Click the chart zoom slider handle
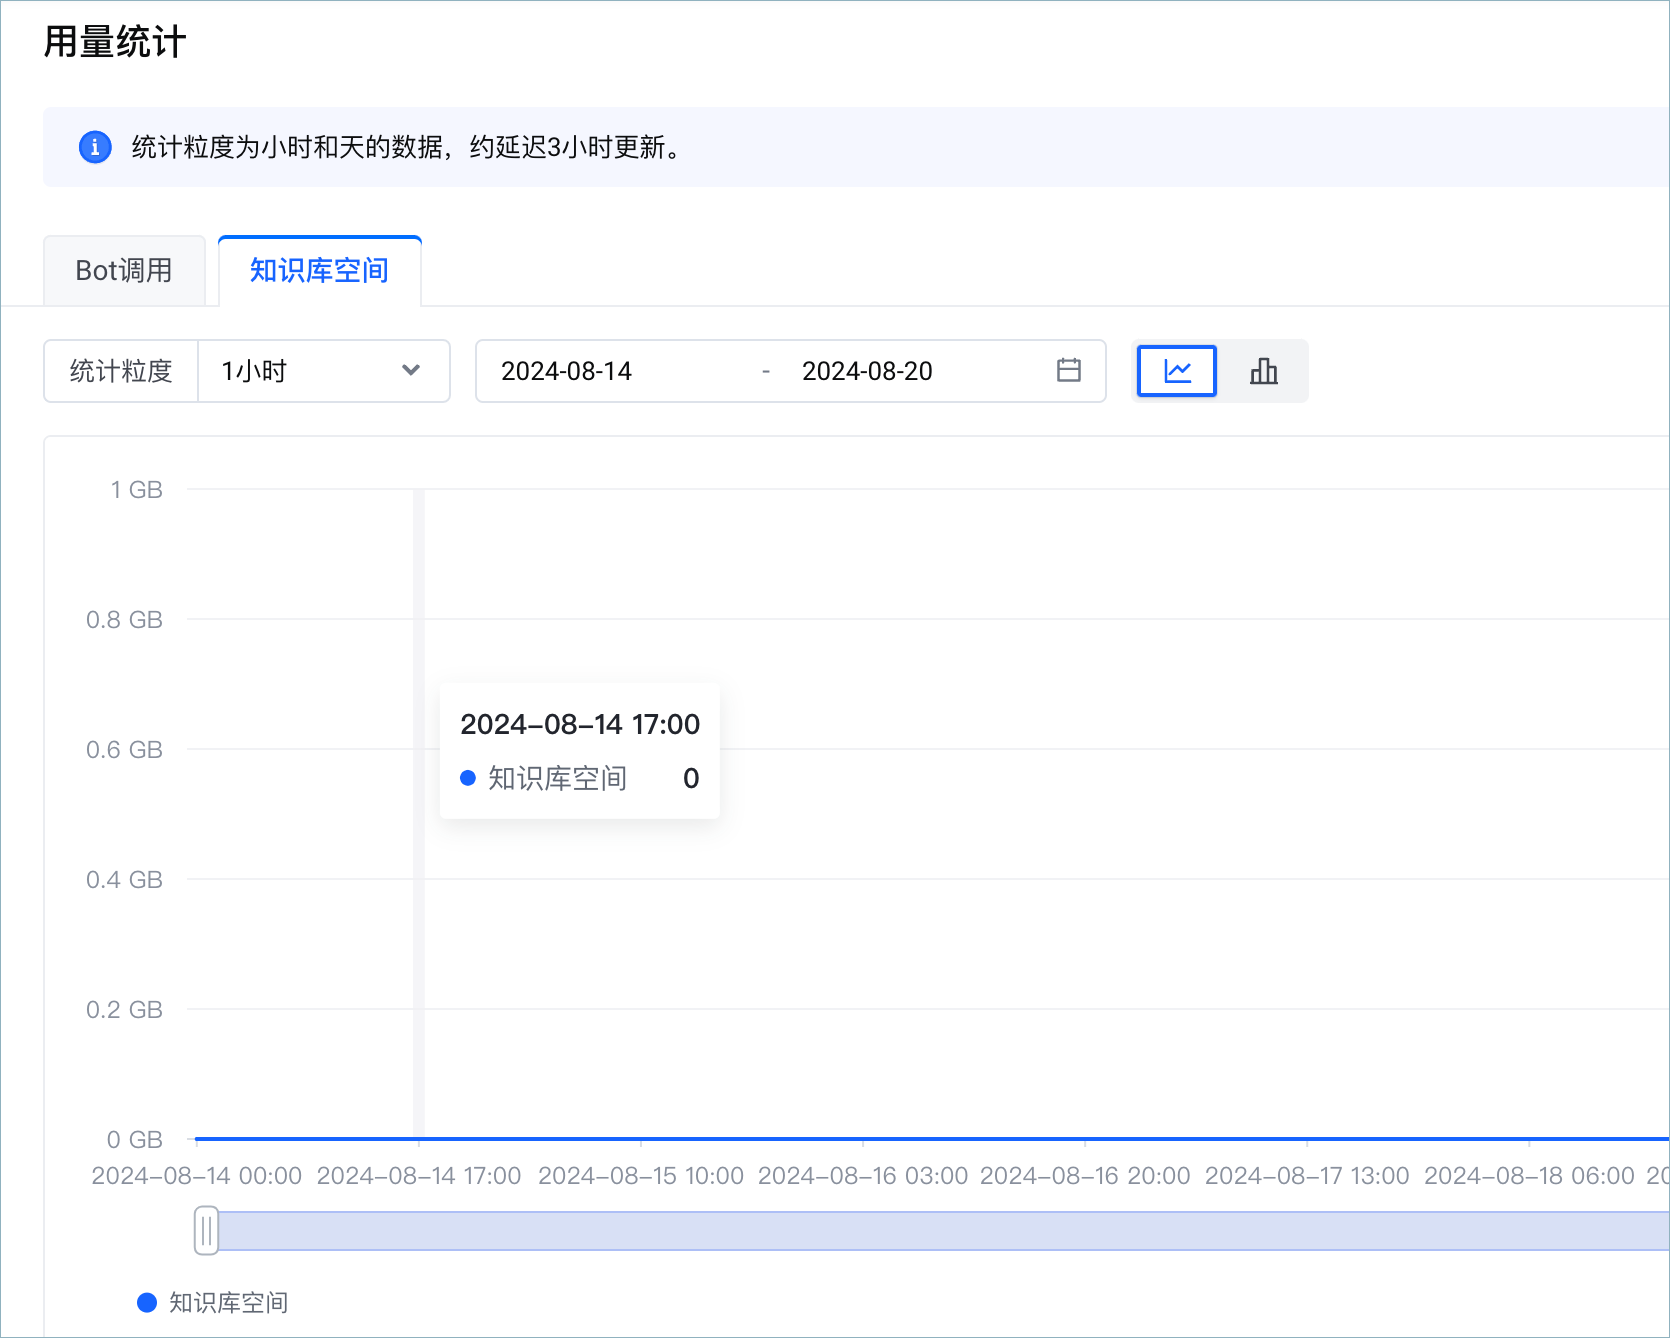 pos(206,1230)
